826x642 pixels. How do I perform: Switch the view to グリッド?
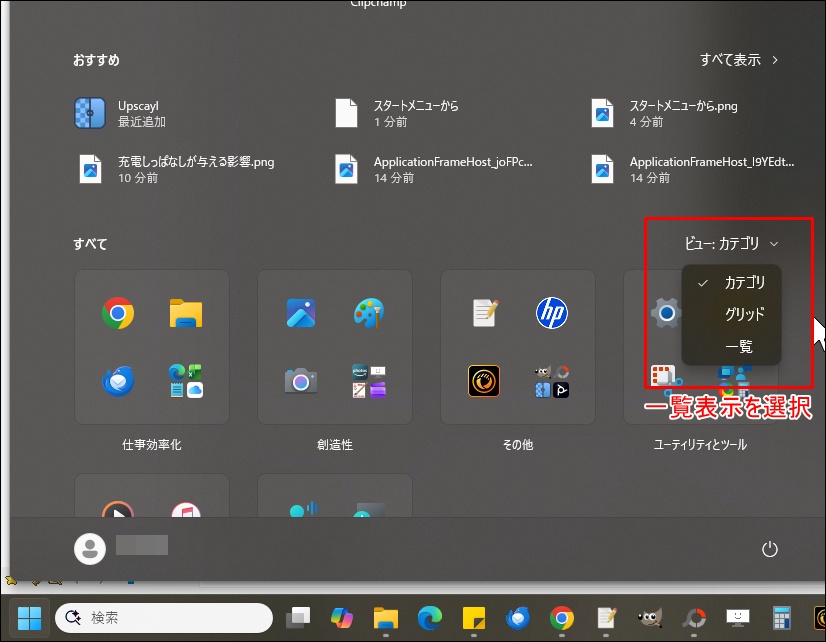coord(744,314)
